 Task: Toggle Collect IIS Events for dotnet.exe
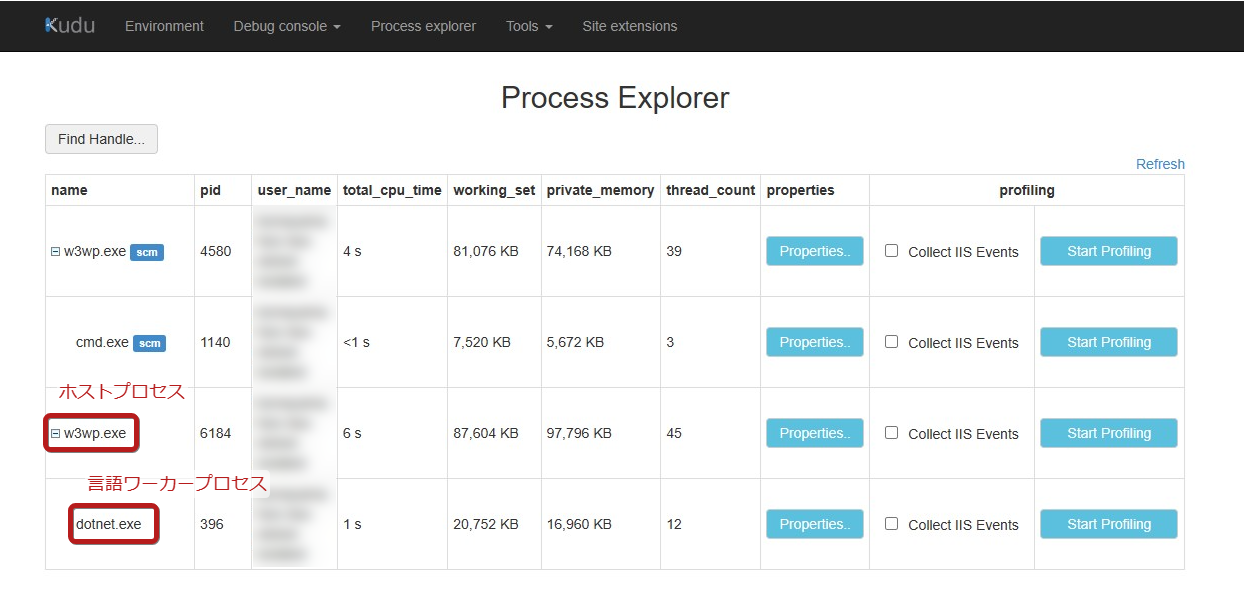[892, 524]
